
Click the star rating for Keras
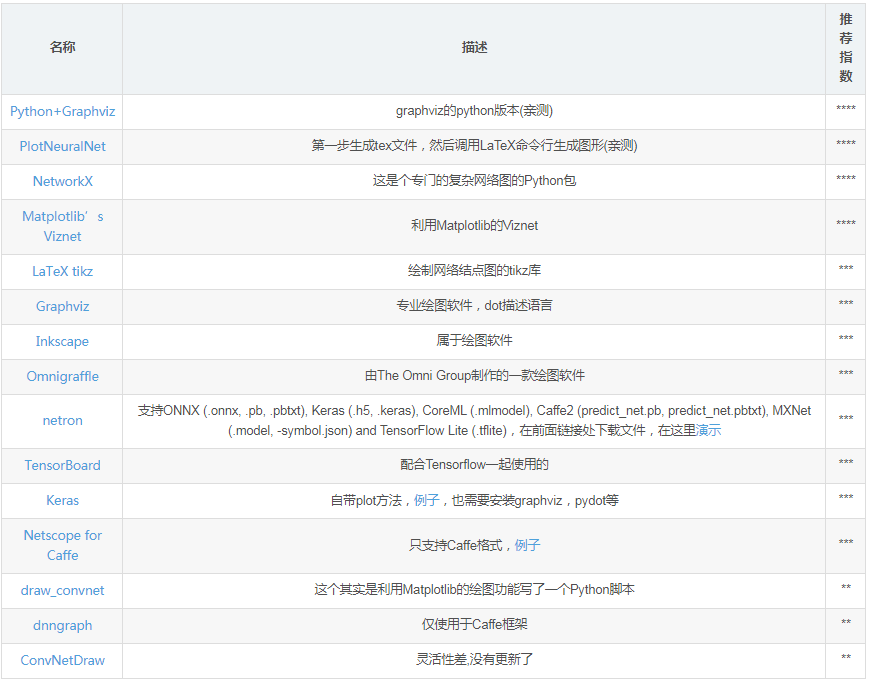click(x=846, y=497)
